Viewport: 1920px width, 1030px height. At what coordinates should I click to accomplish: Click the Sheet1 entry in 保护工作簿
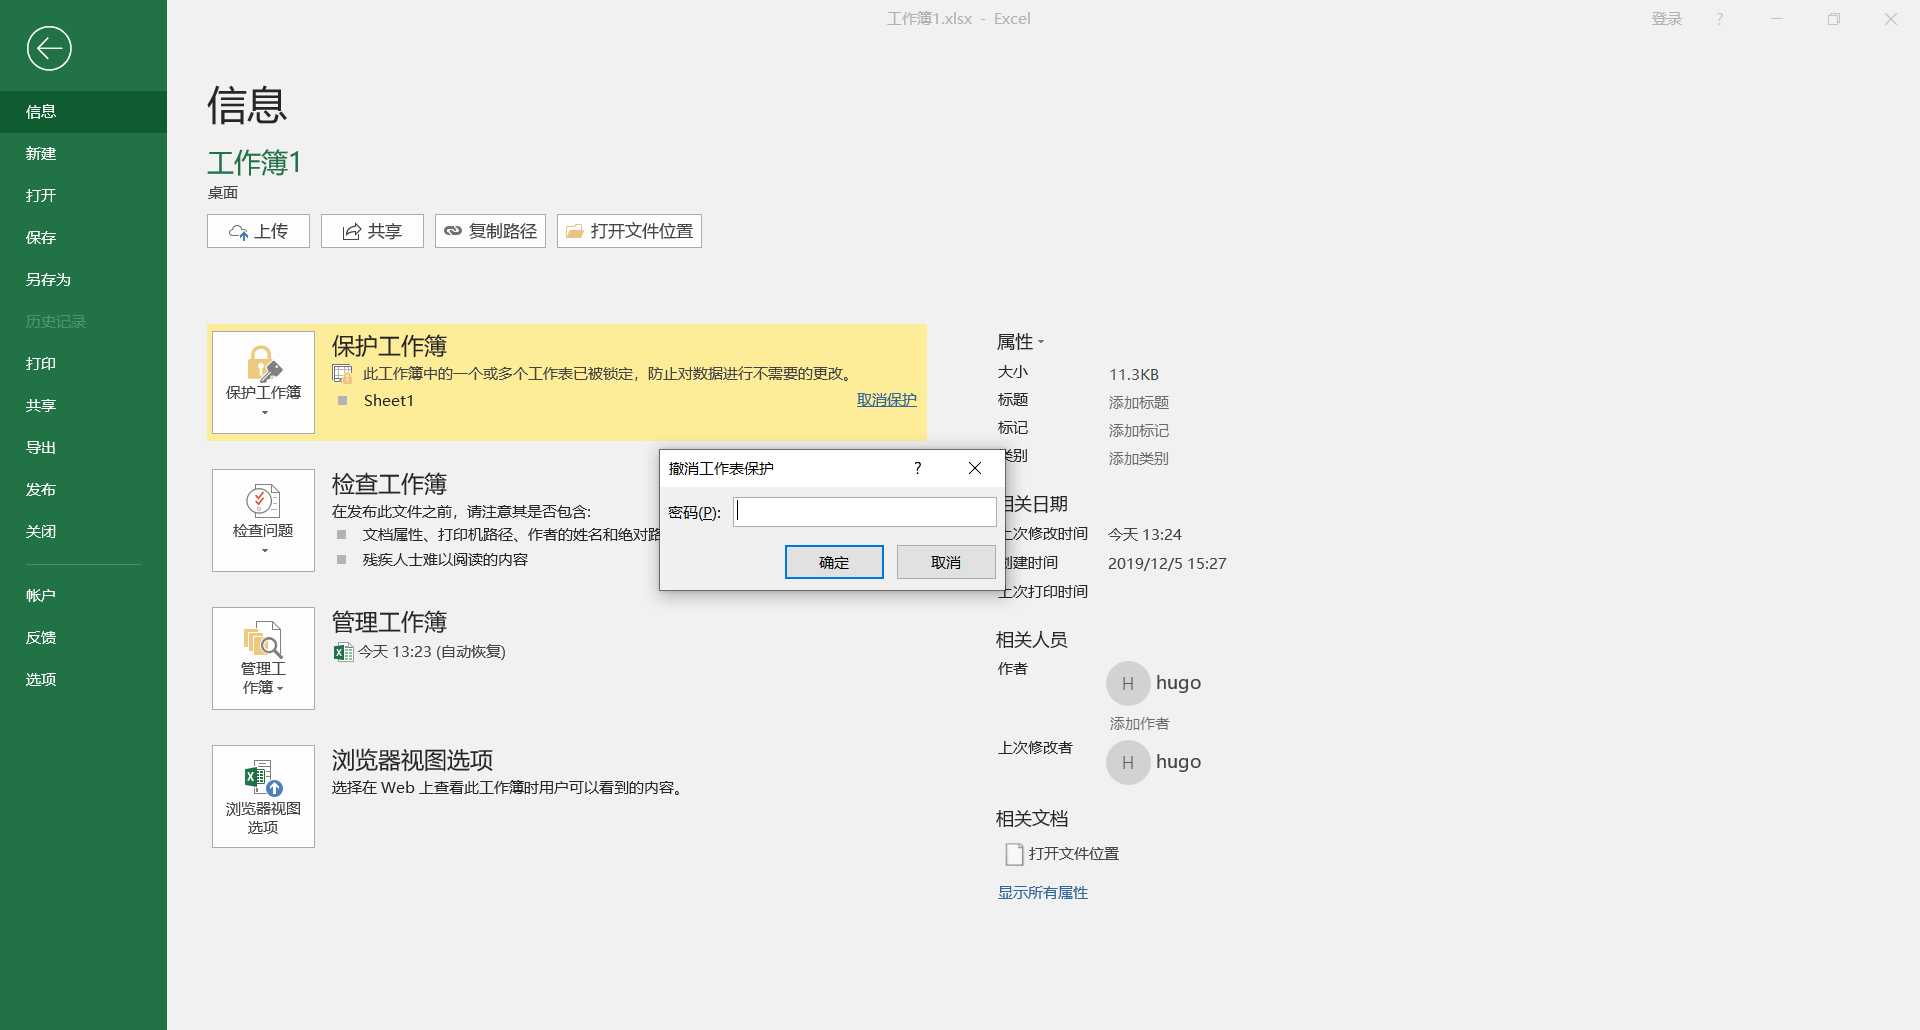388,401
